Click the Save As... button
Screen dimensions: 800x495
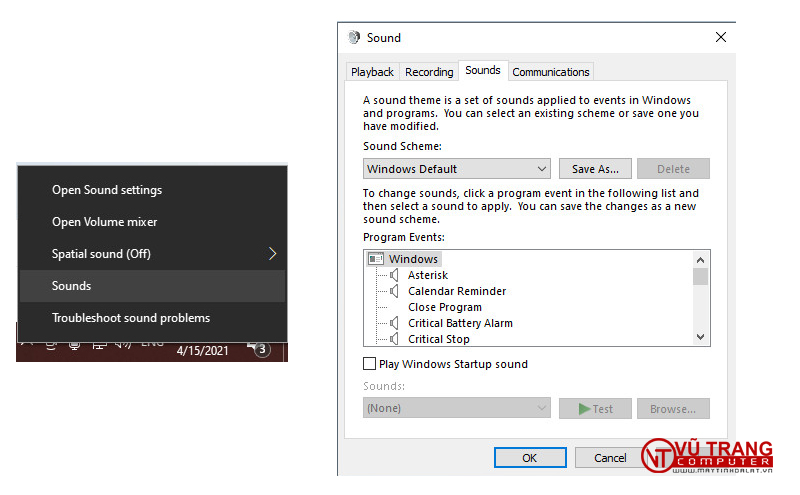pyautogui.click(x=595, y=169)
